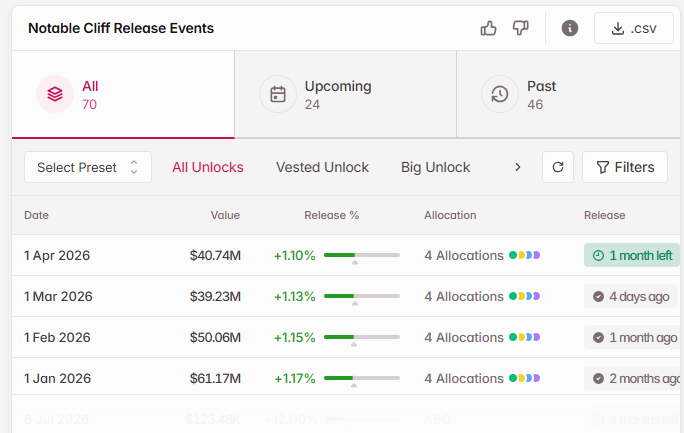
Task: Select the 1 Jan 2026 date cell
Action: [x=58, y=378]
